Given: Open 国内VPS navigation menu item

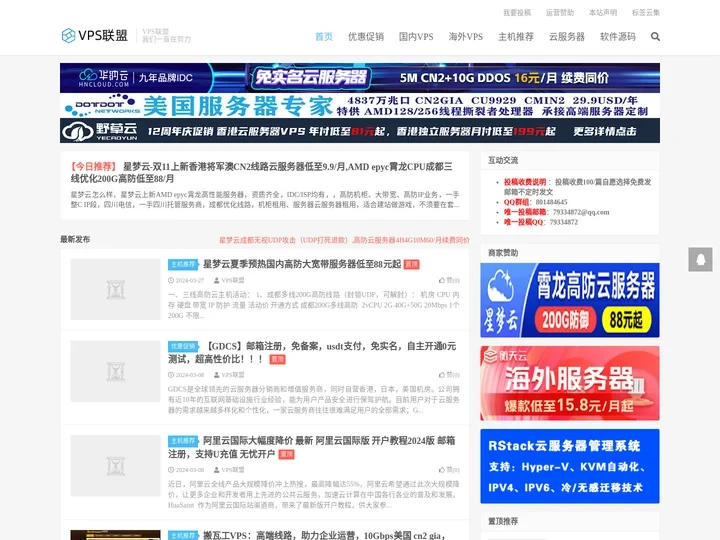Looking at the screenshot, I should 416,37.
